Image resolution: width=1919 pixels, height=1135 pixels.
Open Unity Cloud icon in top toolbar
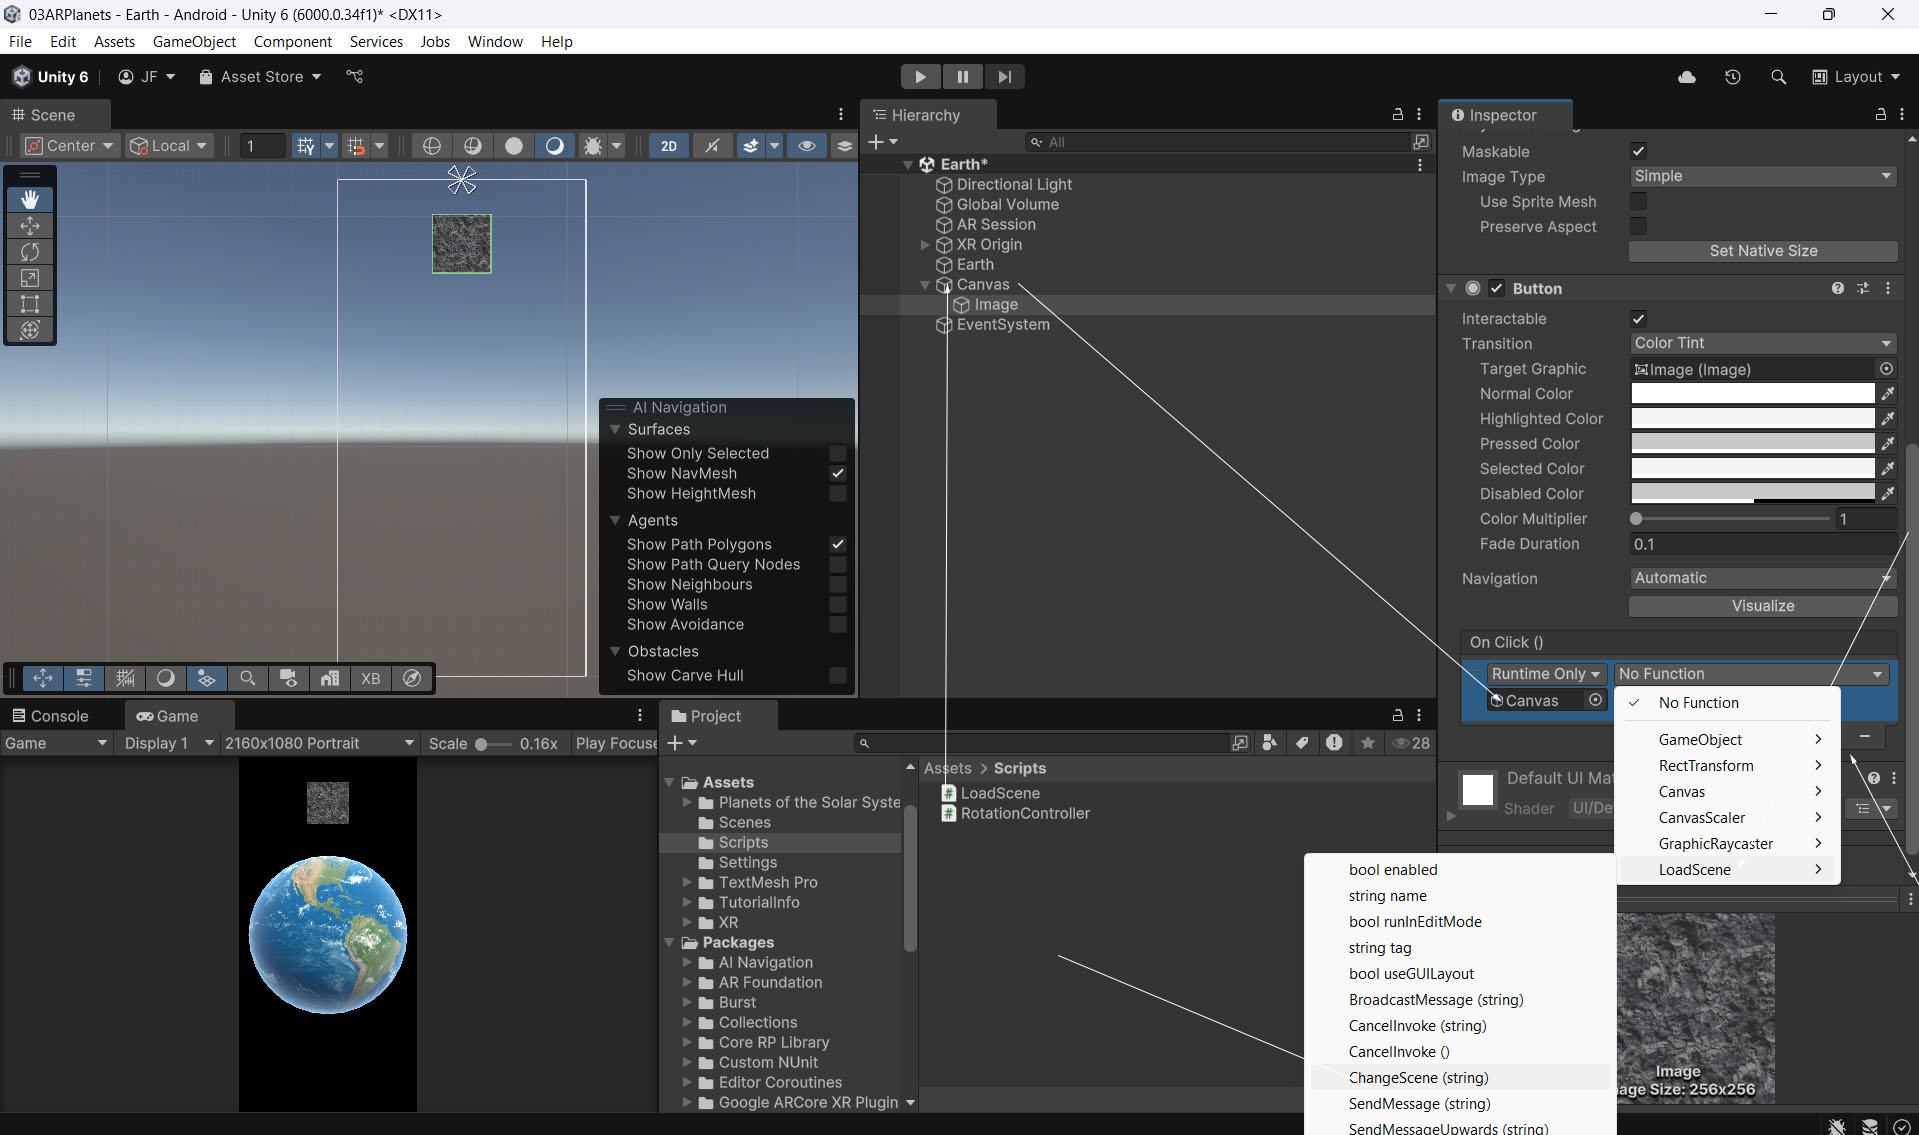click(1686, 77)
